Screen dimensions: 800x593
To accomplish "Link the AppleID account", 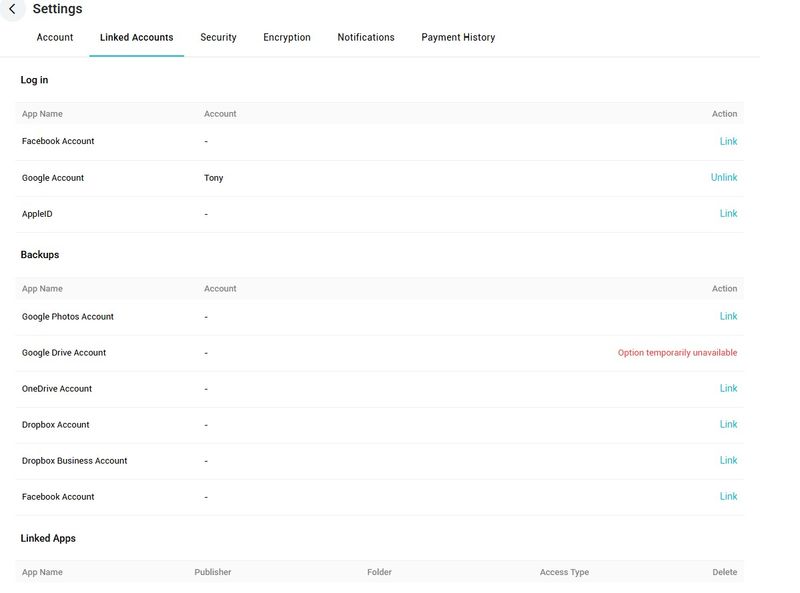I will [728, 214].
